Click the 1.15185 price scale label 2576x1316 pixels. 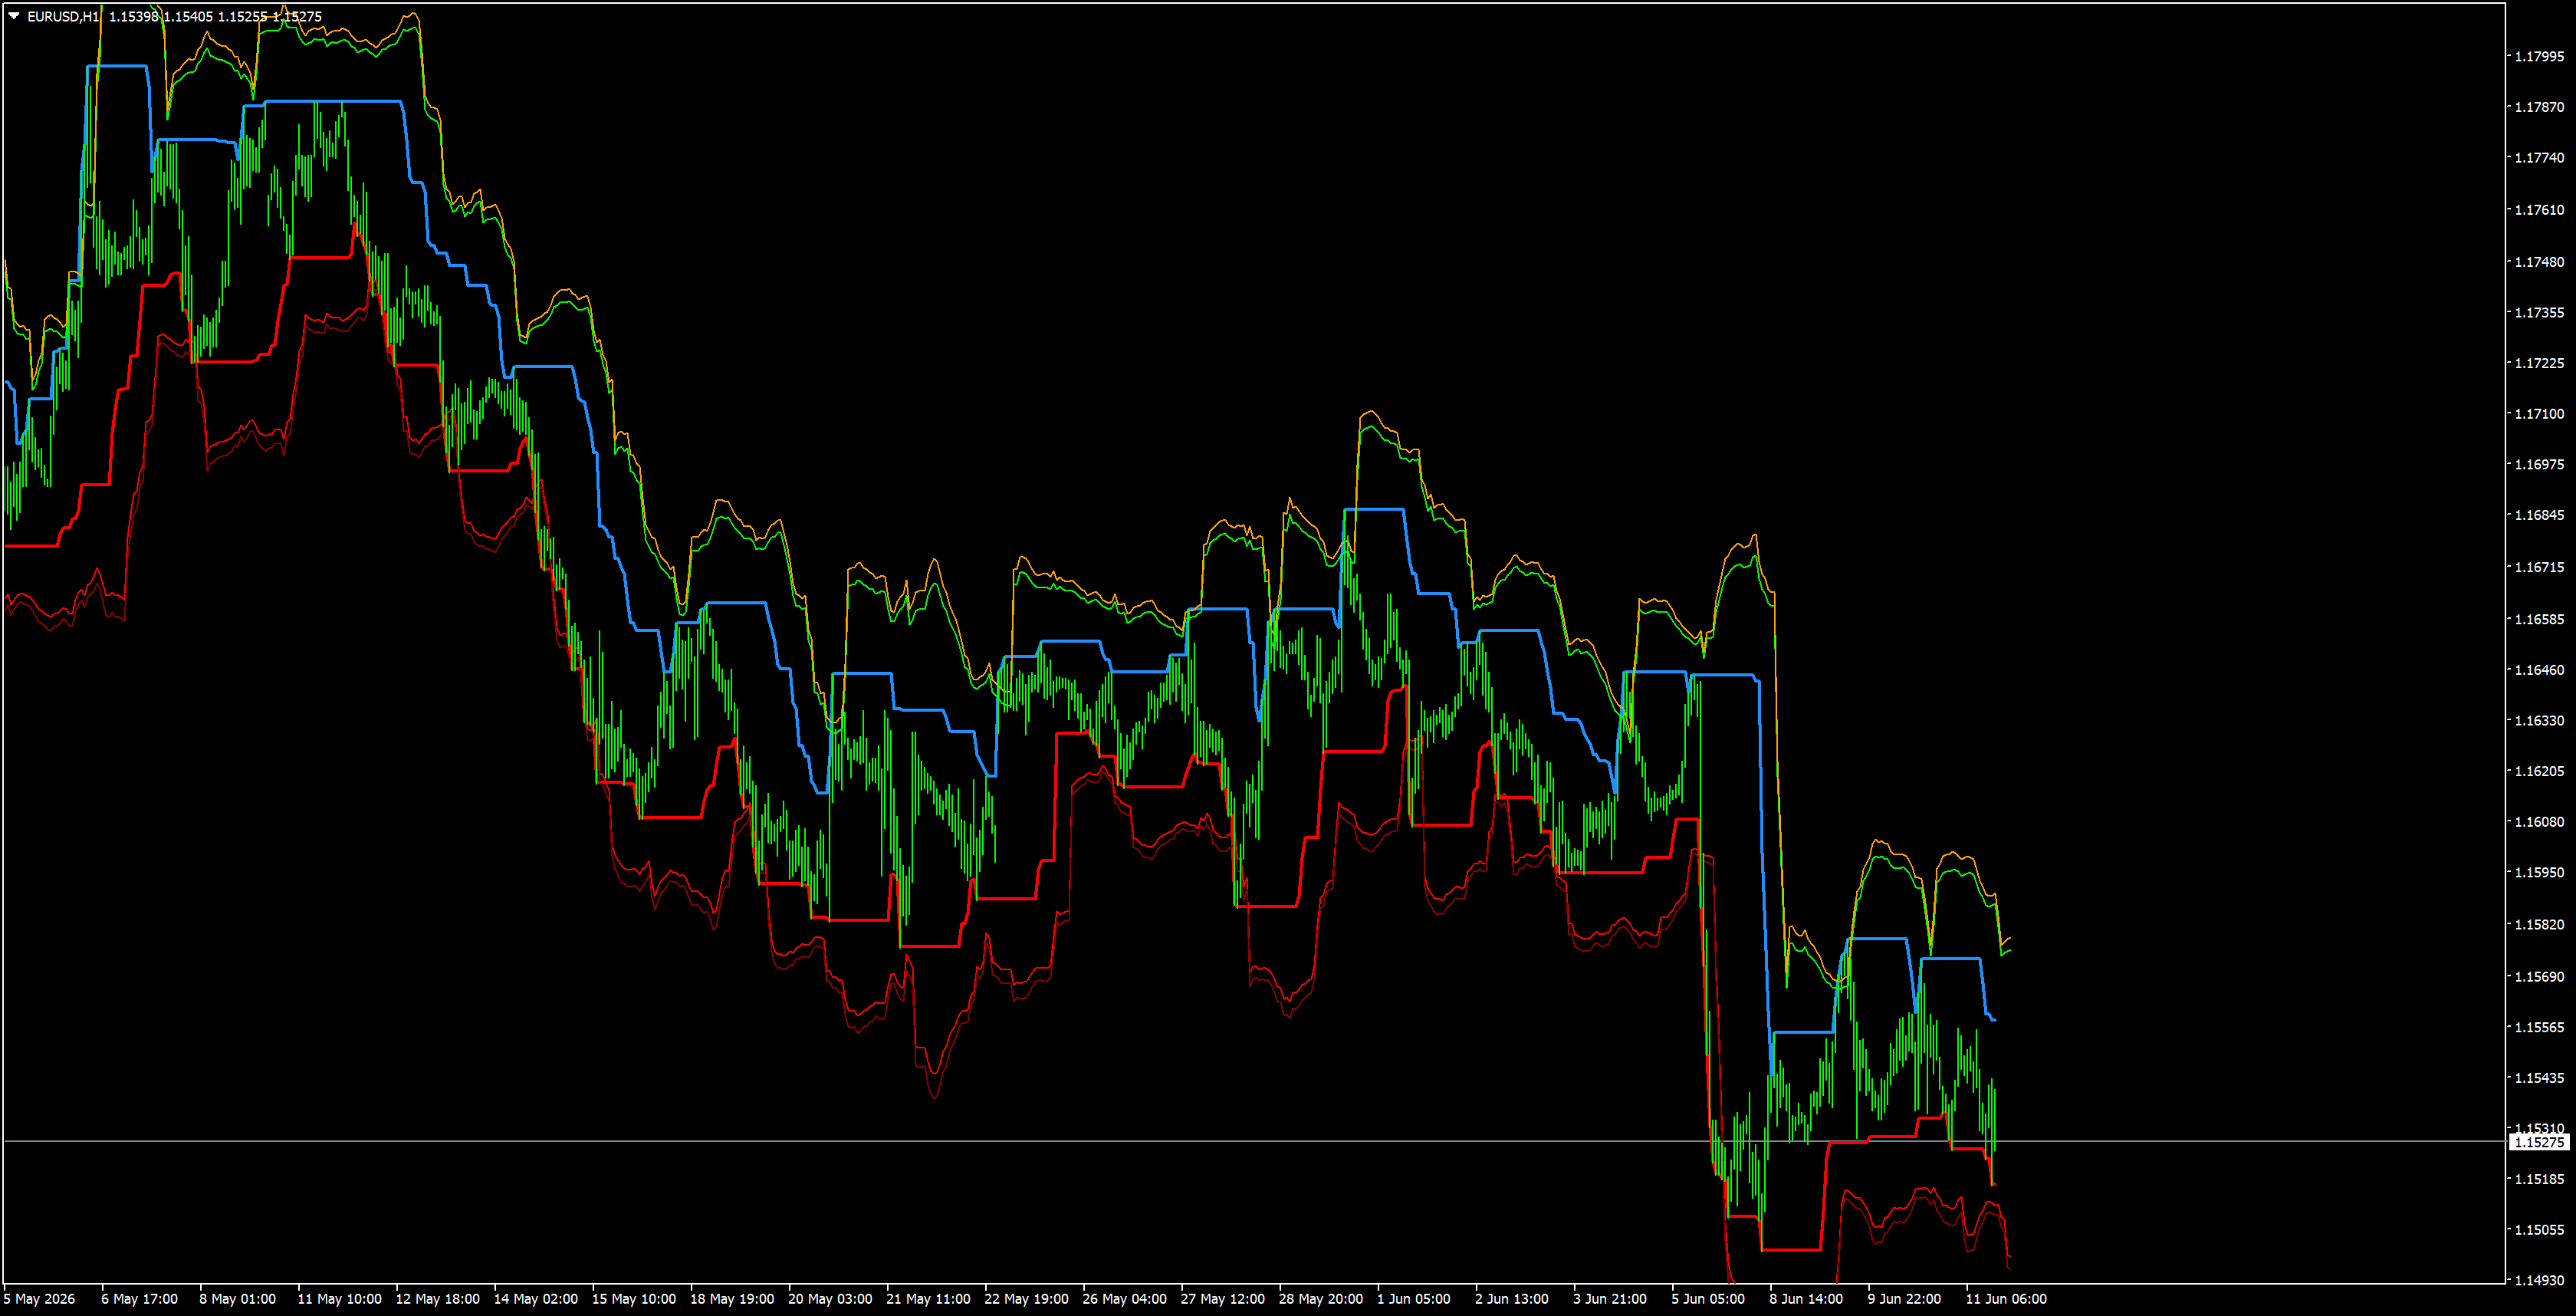pos(2539,1179)
